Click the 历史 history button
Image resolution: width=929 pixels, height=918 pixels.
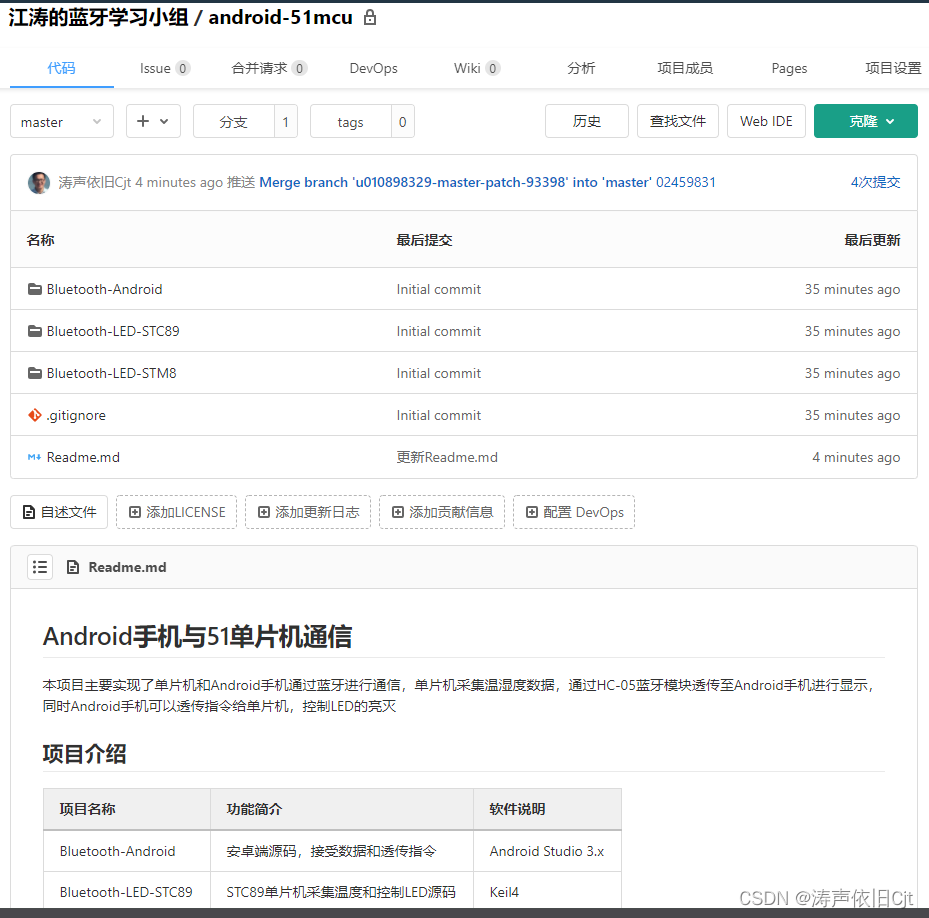(587, 121)
